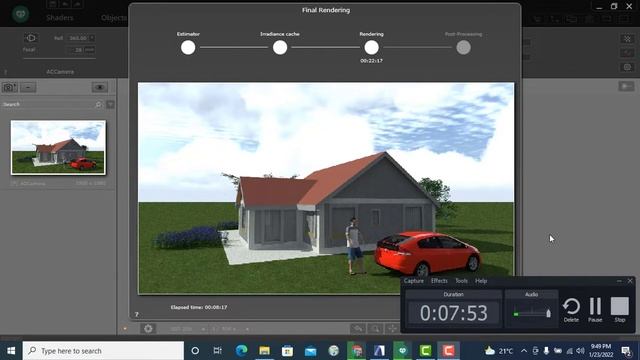Click the Estimator step circle
The image size is (640, 360).
(x=188, y=48)
